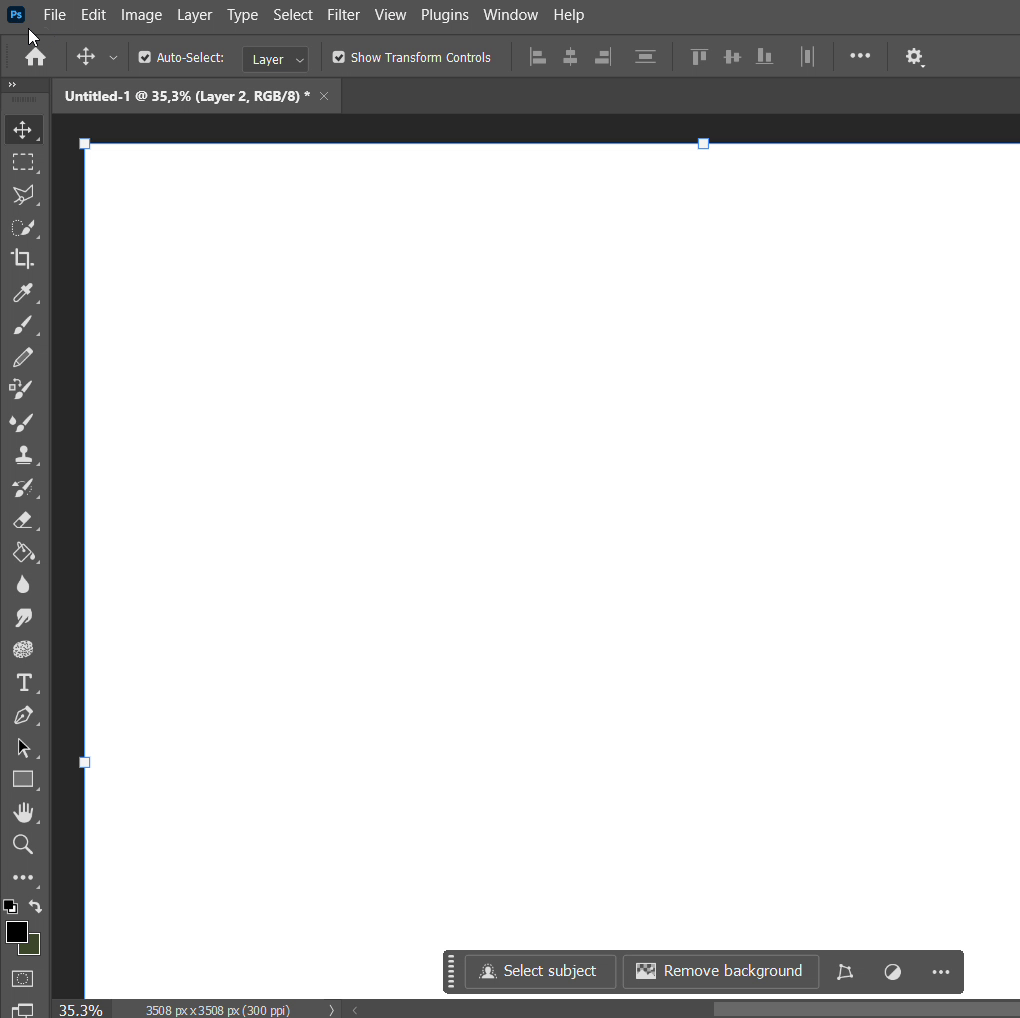Disable the Auto-Select checkbox
The width and height of the screenshot is (1020, 1018).
tap(145, 58)
